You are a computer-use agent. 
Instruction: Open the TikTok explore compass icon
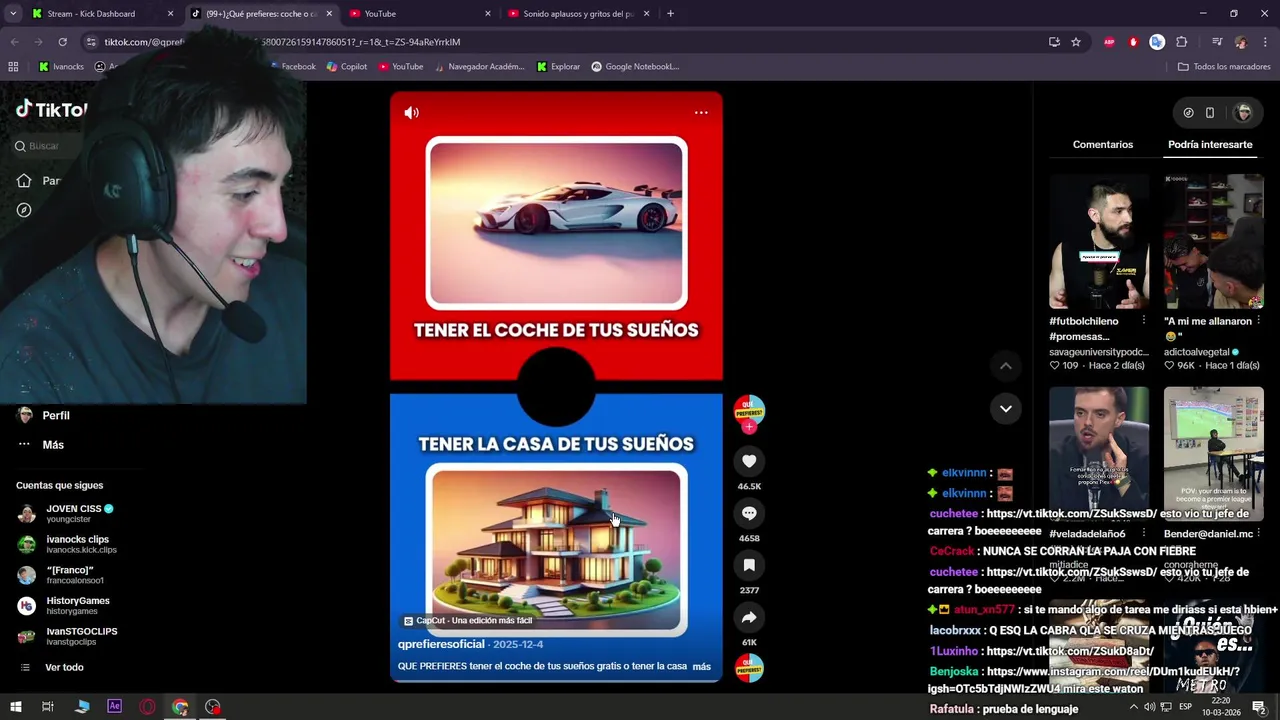pyautogui.click(x=24, y=210)
